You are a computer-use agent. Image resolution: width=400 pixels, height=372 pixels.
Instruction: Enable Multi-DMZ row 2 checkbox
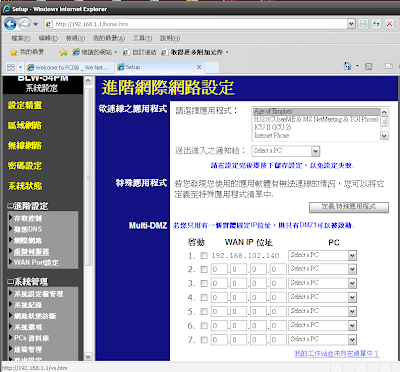pyautogui.click(x=204, y=269)
